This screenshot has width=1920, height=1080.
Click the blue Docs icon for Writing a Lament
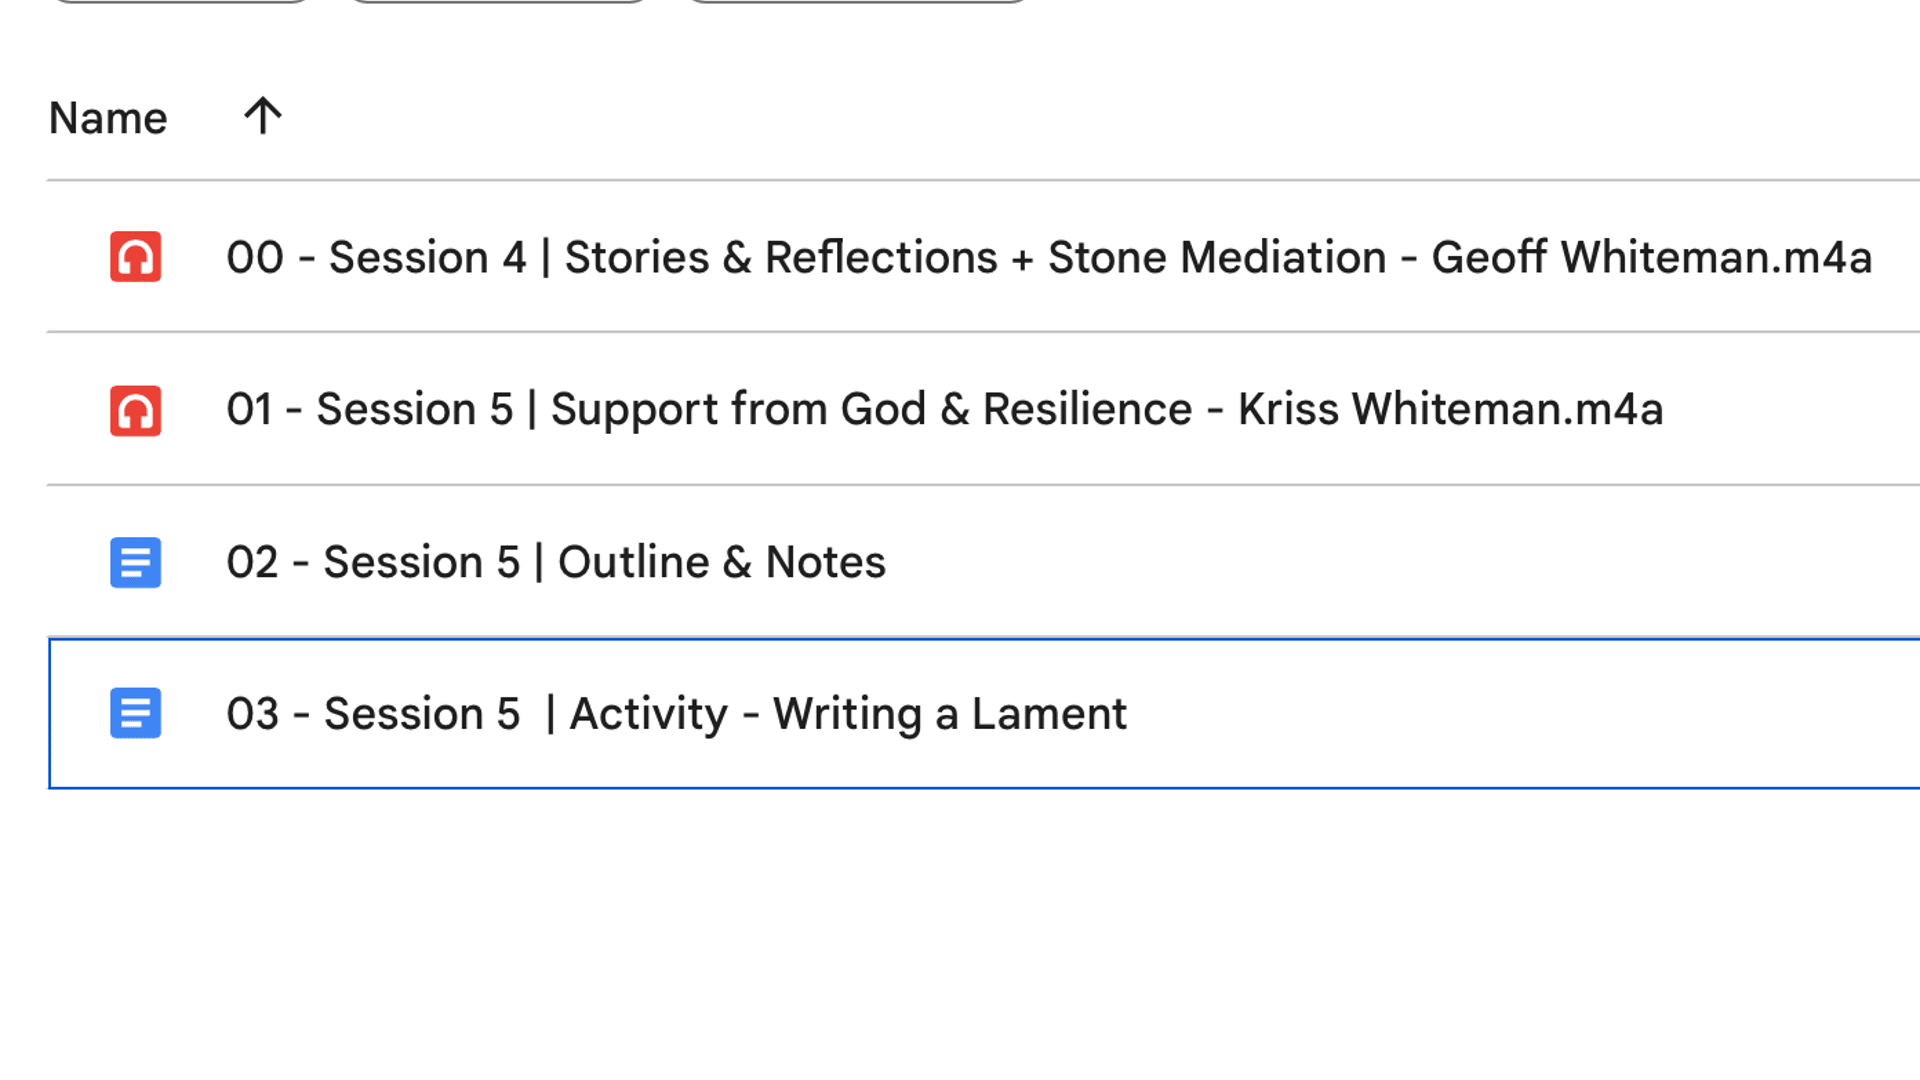coord(135,713)
